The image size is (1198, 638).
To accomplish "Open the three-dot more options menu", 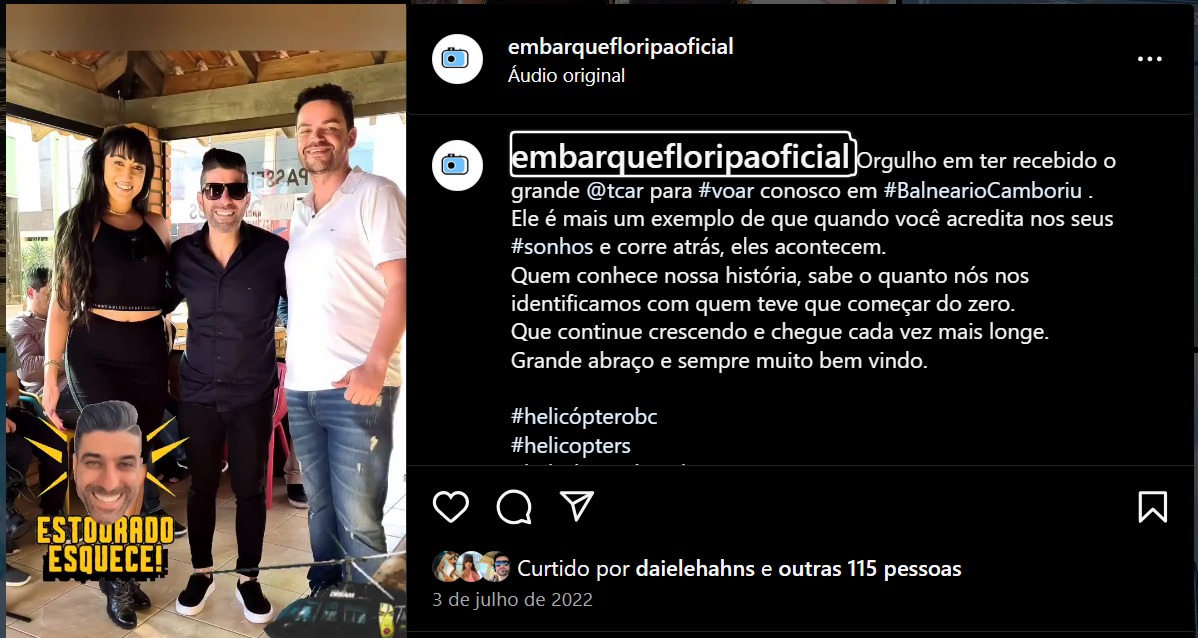I will [x=1150, y=59].
